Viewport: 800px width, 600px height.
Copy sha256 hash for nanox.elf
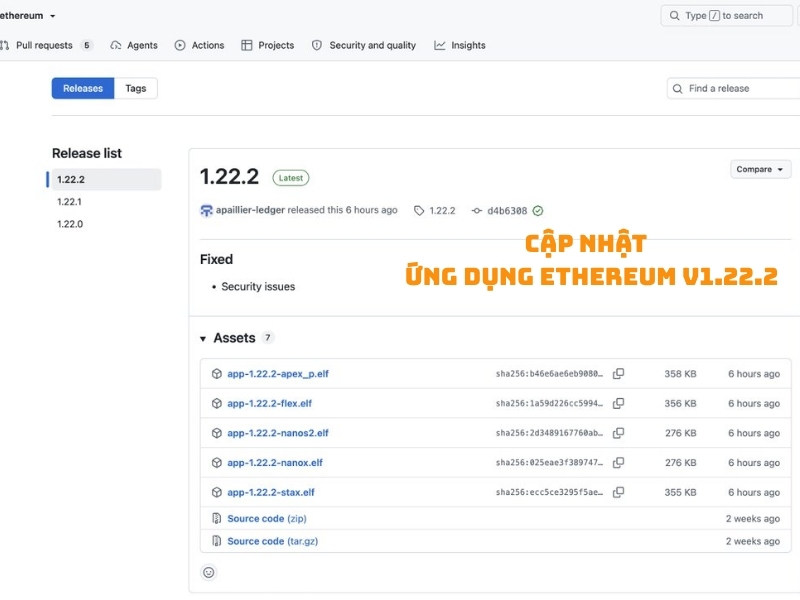618,463
